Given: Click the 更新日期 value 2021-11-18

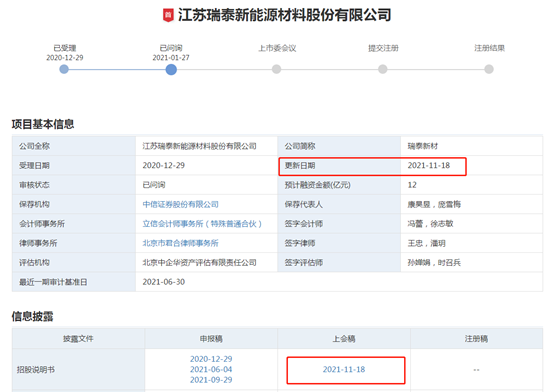Looking at the screenshot, I should point(429,165).
